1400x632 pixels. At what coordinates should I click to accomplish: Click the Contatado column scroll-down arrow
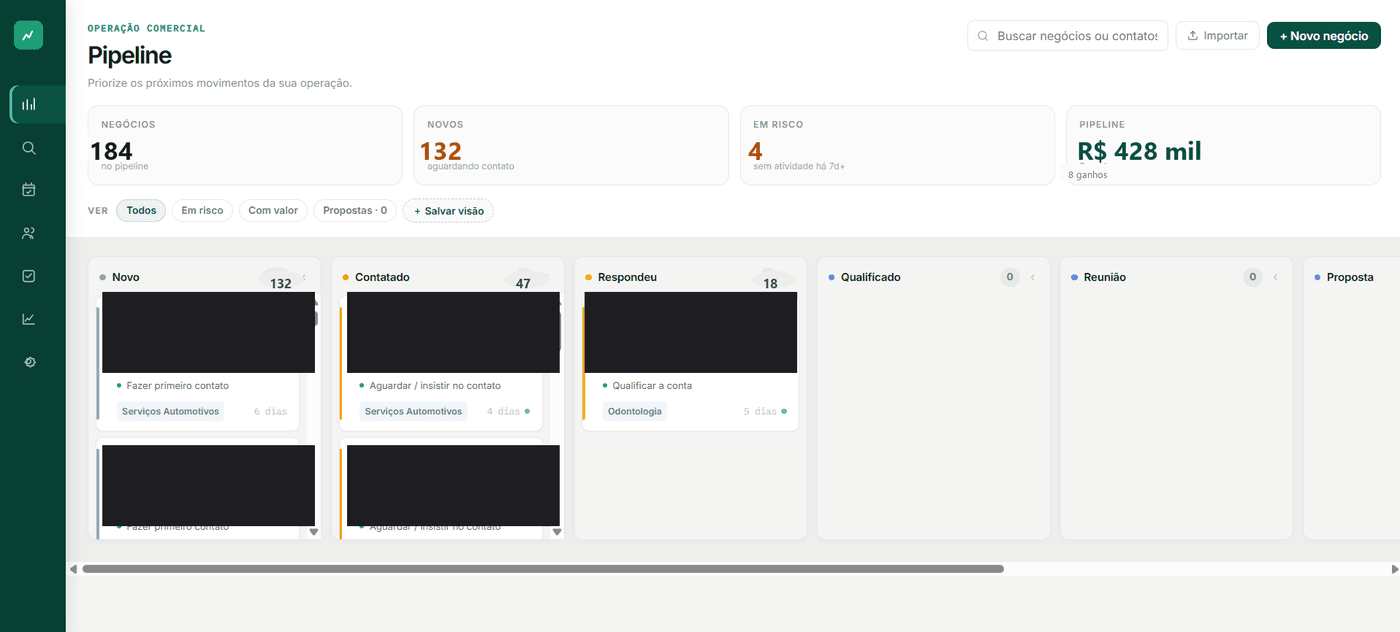[557, 532]
